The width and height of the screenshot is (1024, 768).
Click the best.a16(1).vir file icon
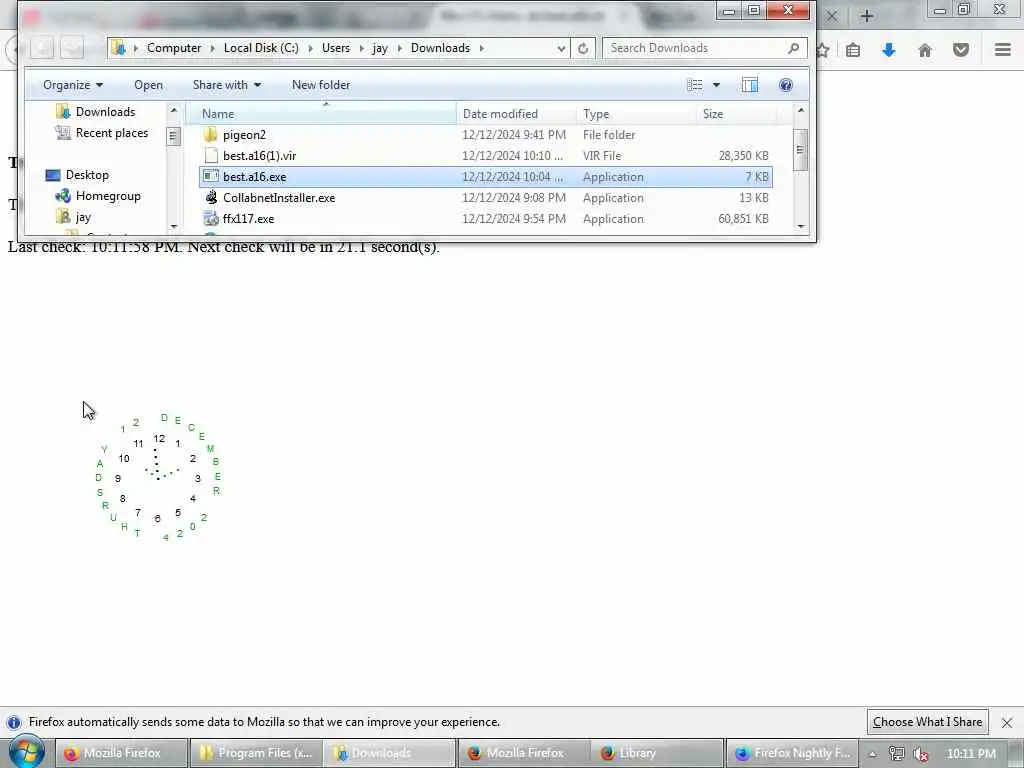click(x=210, y=155)
